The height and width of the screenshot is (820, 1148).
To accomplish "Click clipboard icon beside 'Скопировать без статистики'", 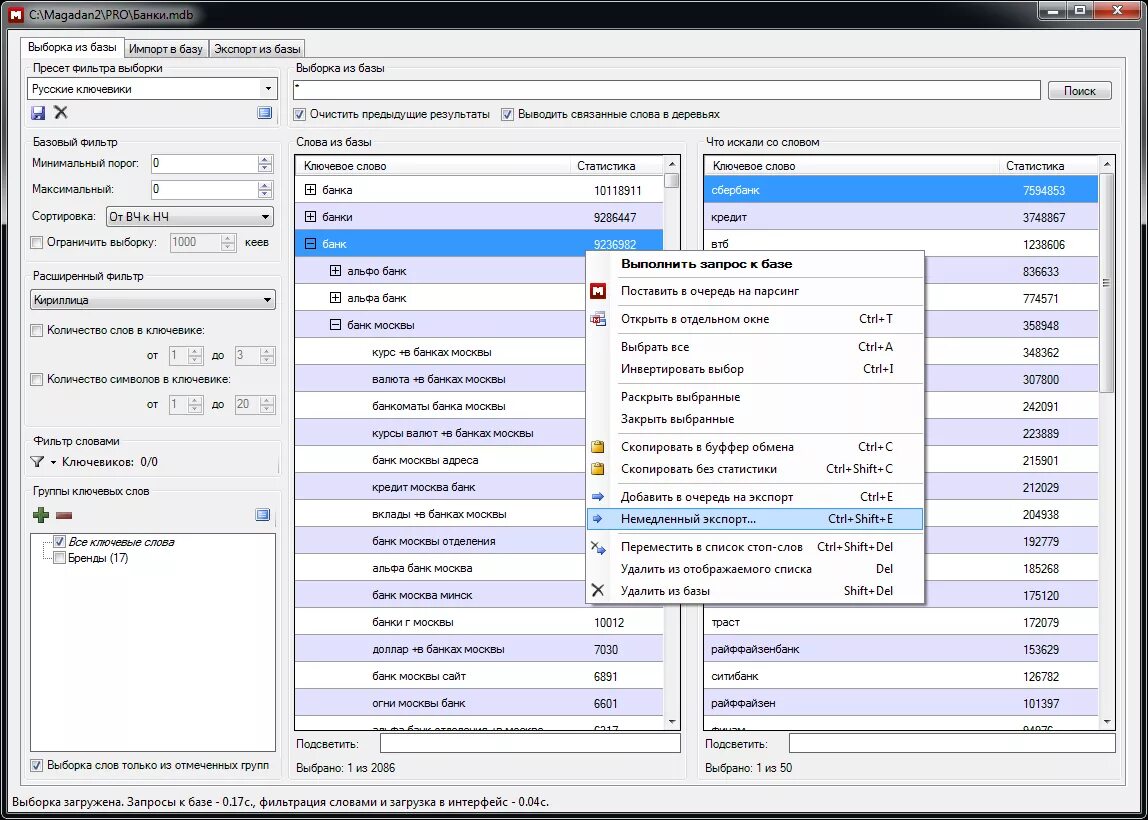I will click(x=598, y=469).
